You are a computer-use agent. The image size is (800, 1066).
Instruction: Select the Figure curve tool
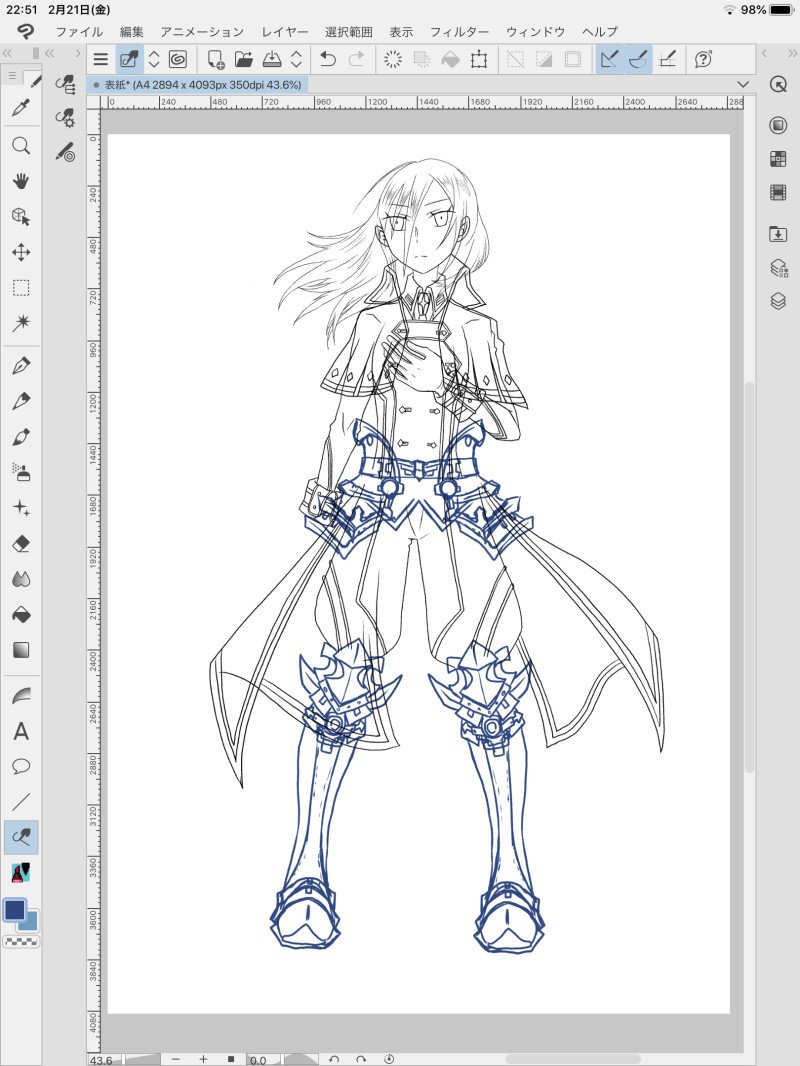pos(21,695)
